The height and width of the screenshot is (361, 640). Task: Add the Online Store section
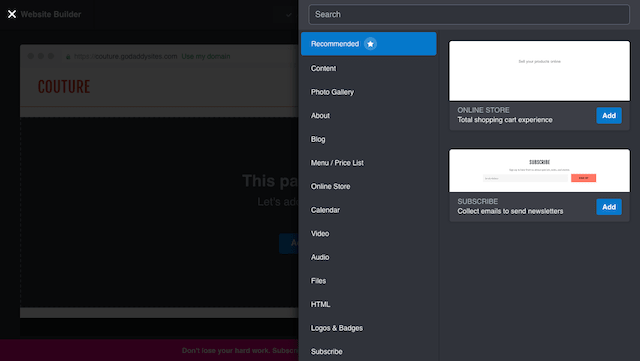click(609, 116)
